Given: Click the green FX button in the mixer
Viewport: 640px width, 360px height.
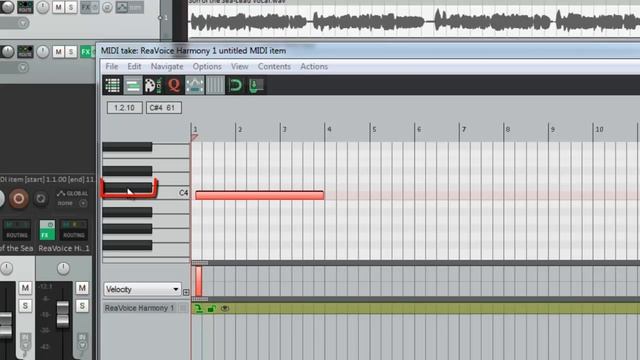Looking at the screenshot, I should point(47,230).
